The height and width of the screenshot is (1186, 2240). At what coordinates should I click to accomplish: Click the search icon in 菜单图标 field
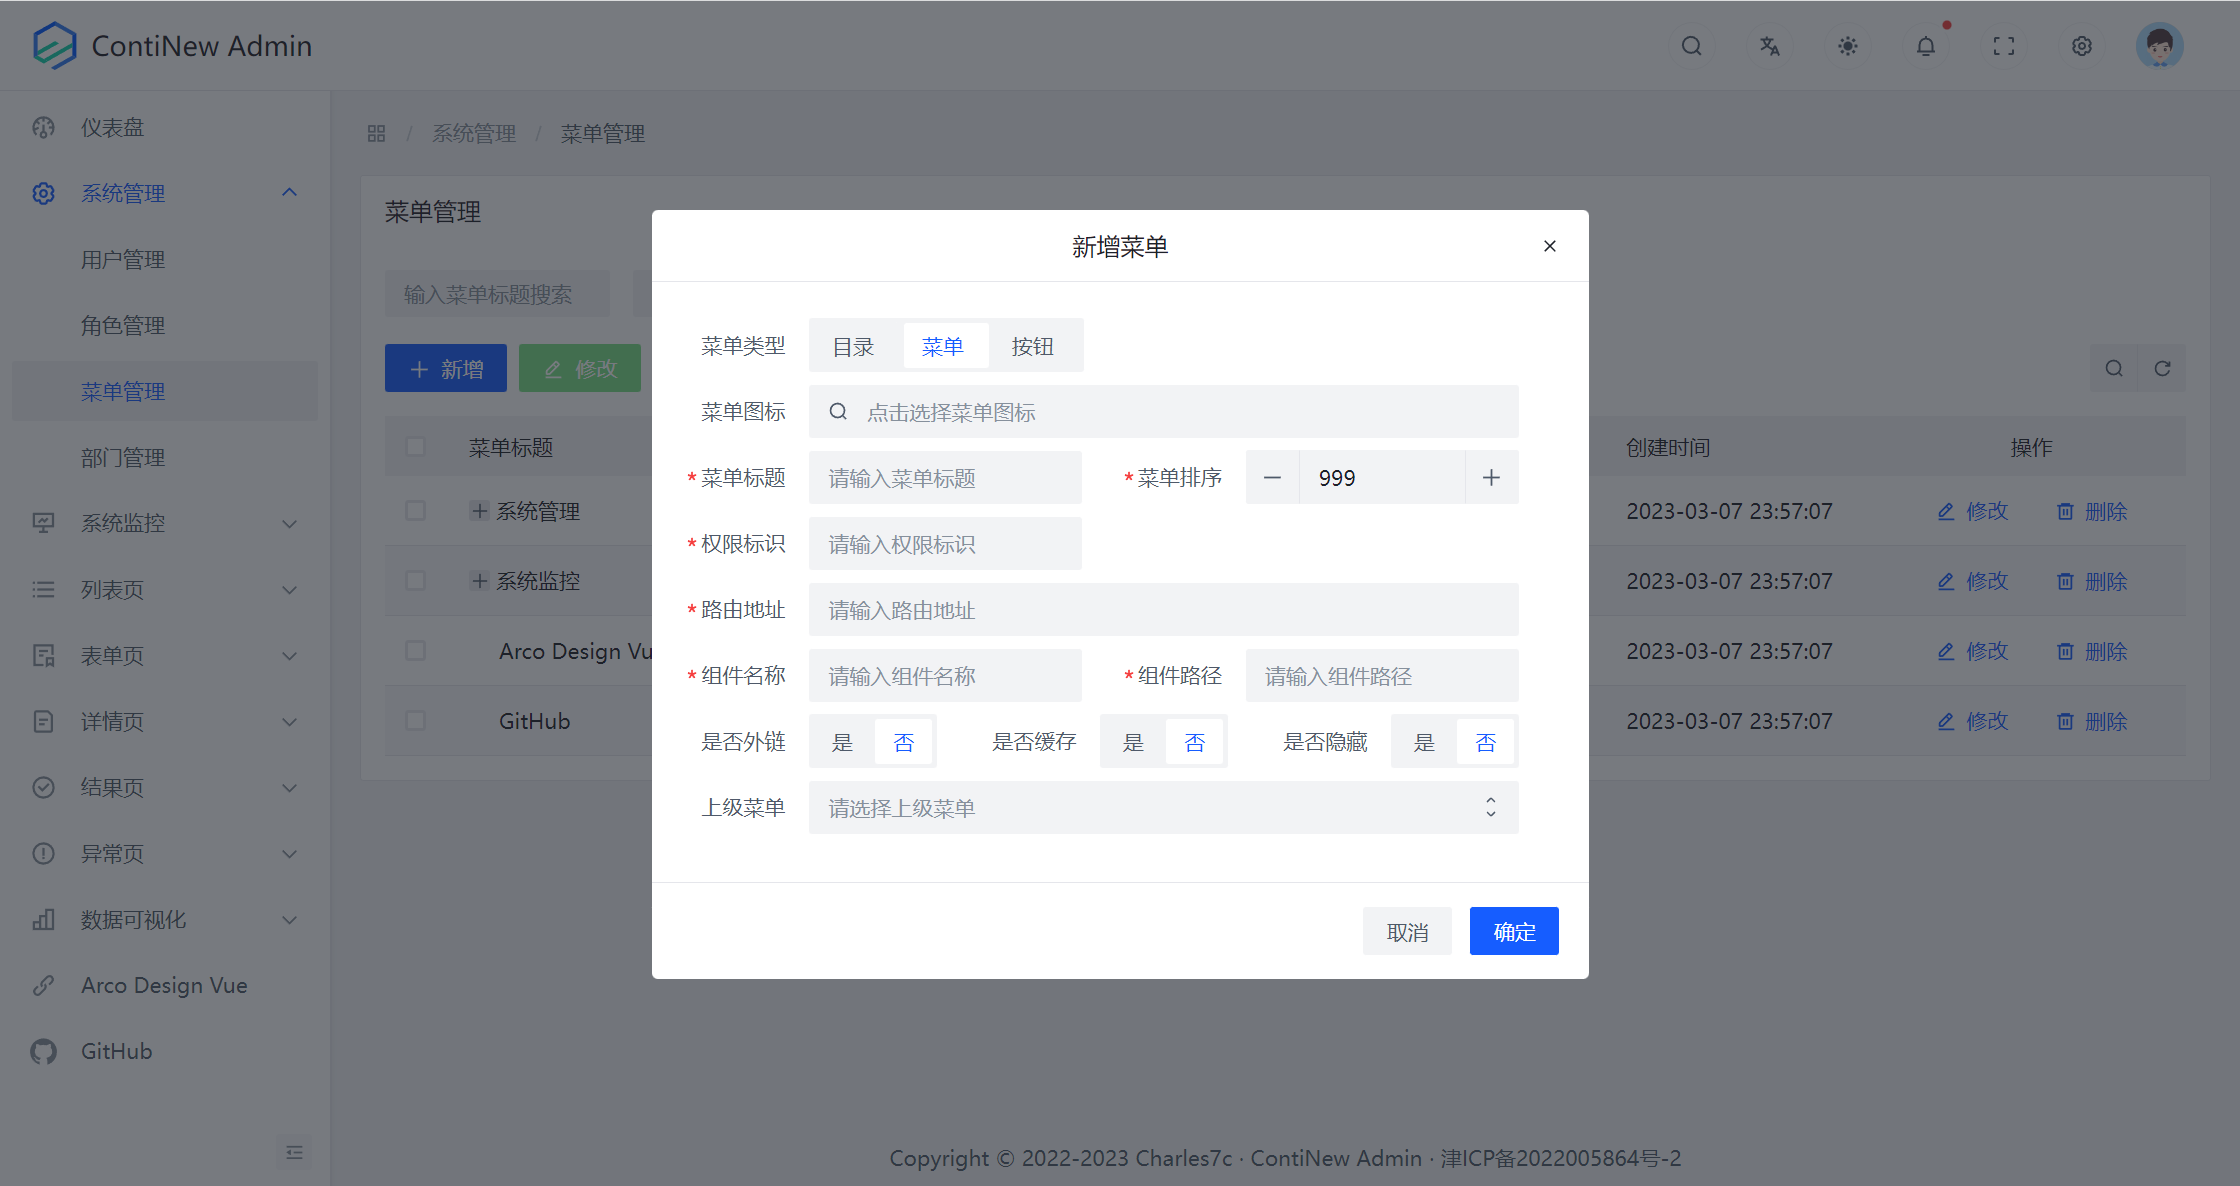click(839, 411)
